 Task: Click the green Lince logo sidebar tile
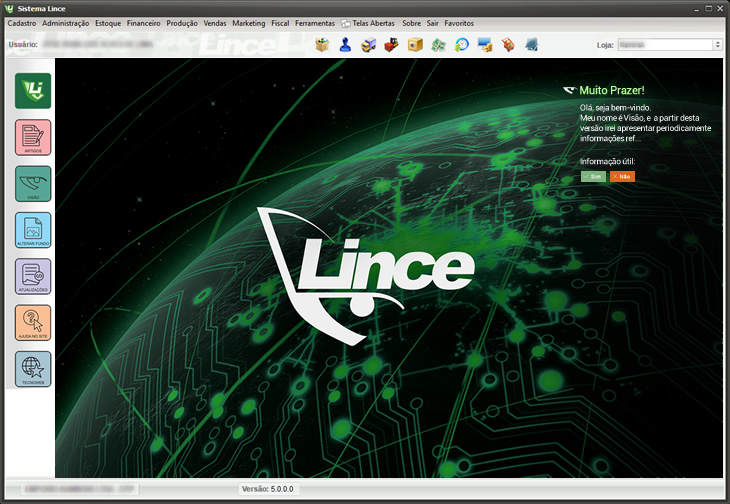pyautogui.click(x=33, y=91)
